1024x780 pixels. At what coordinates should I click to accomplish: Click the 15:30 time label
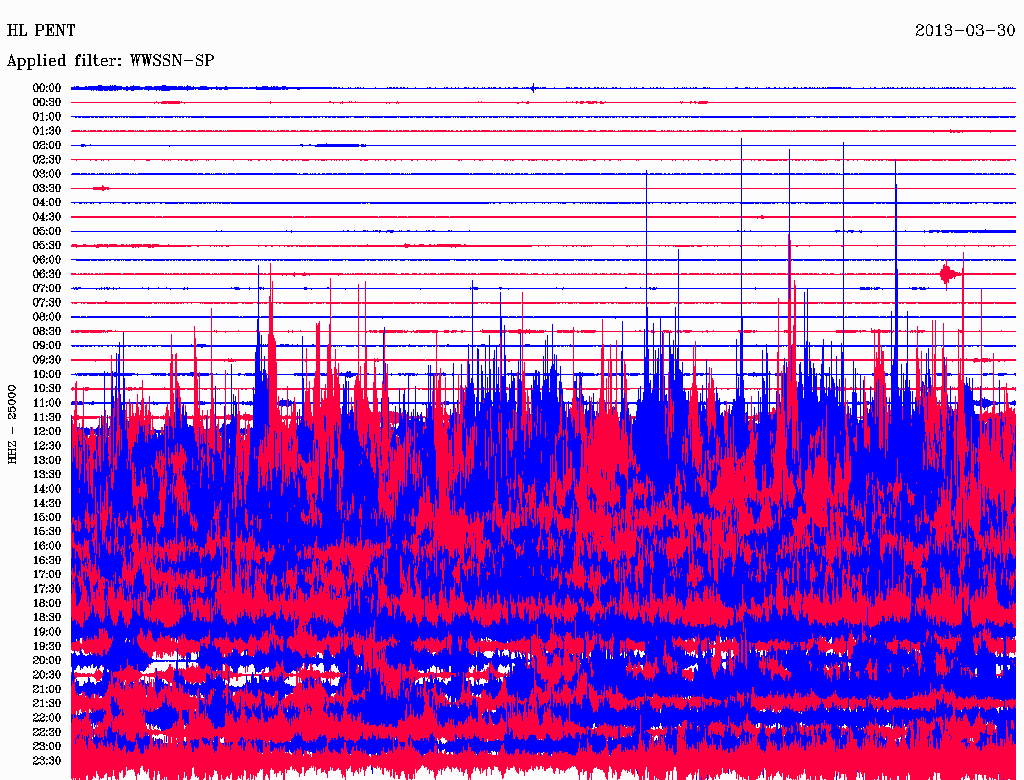46,532
